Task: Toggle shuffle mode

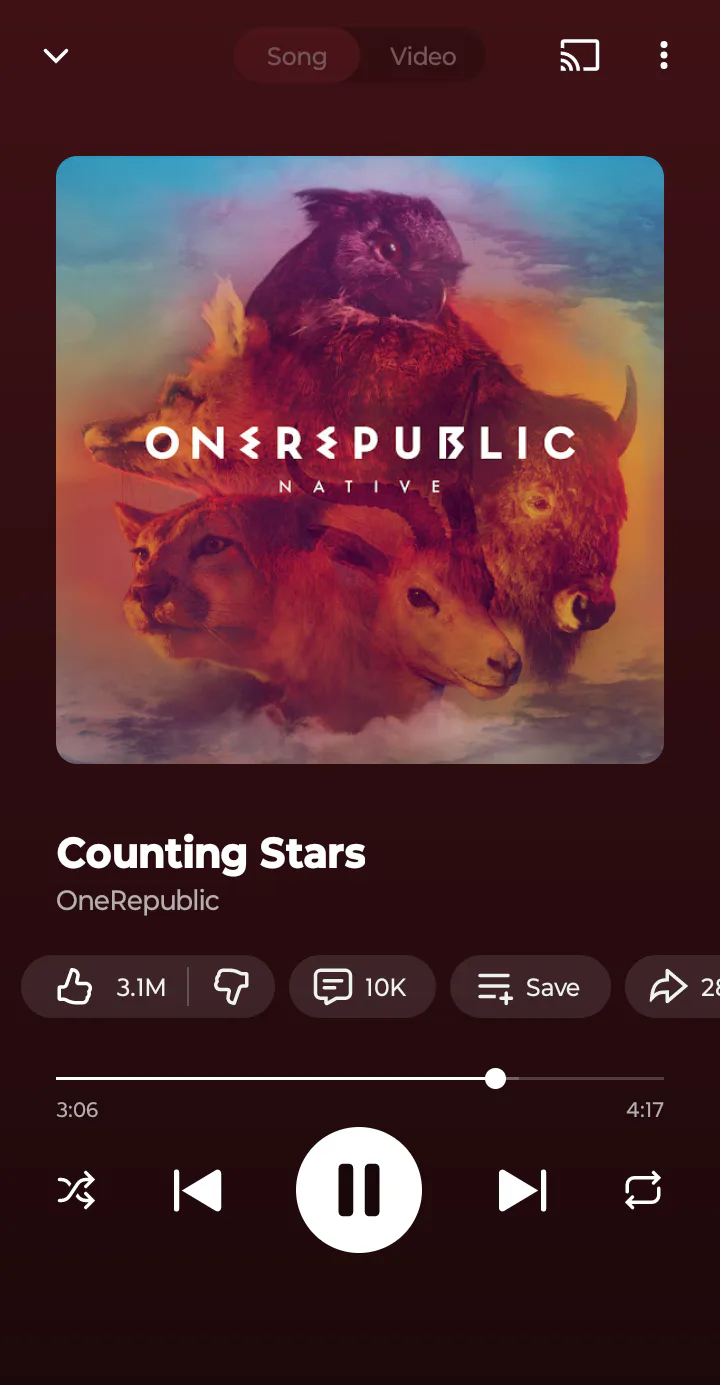Action: [x=76, y=1190]
